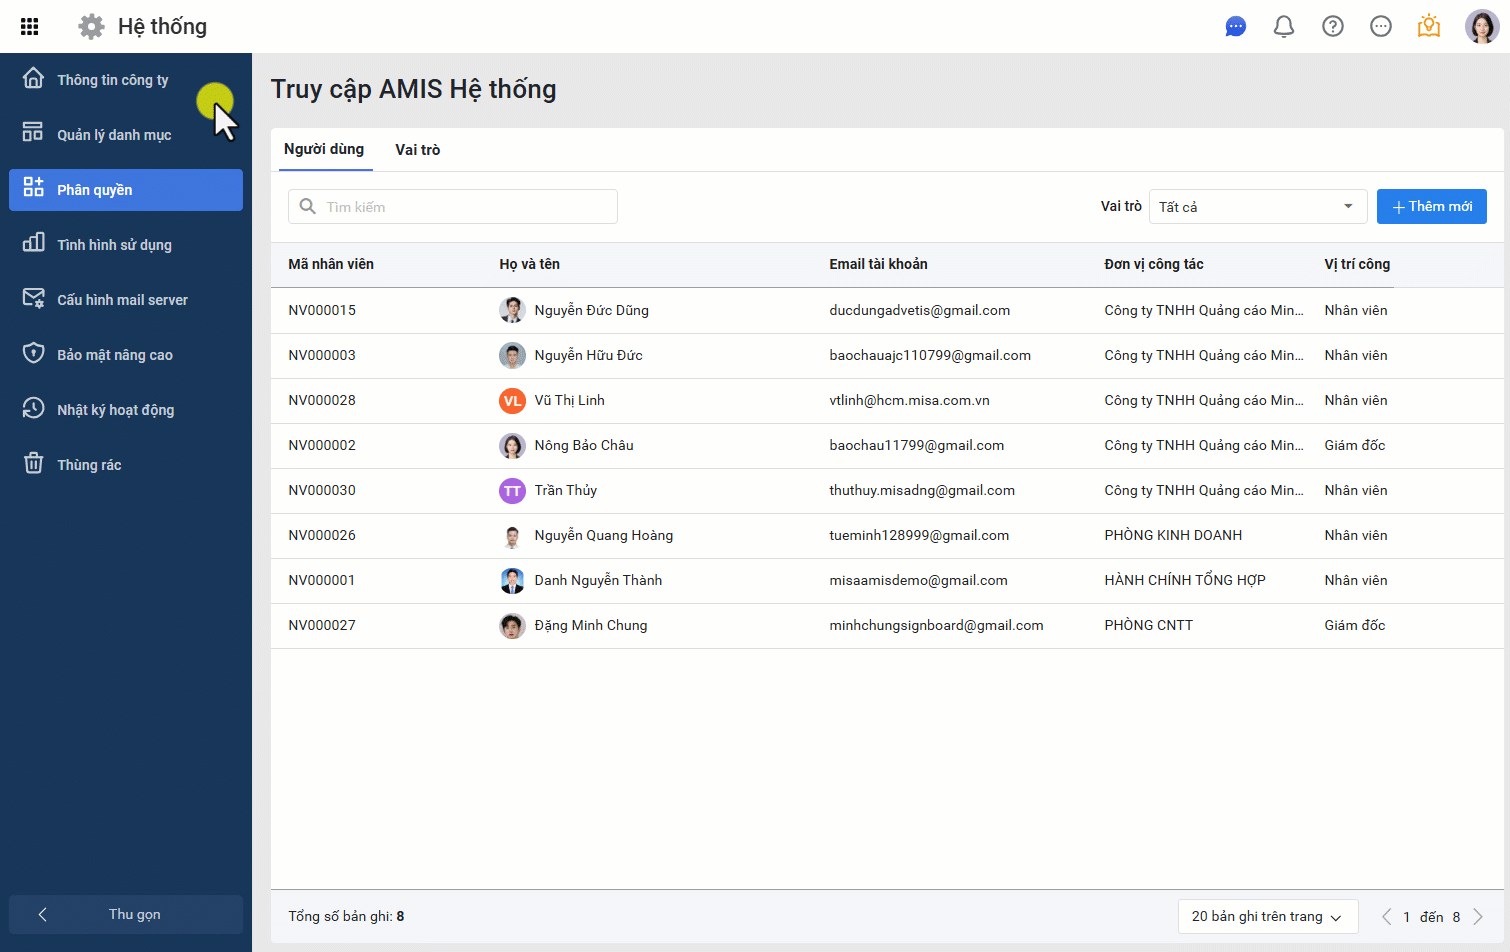
Task: Open the user profile avatar
Action: [x=1482, y=27]
